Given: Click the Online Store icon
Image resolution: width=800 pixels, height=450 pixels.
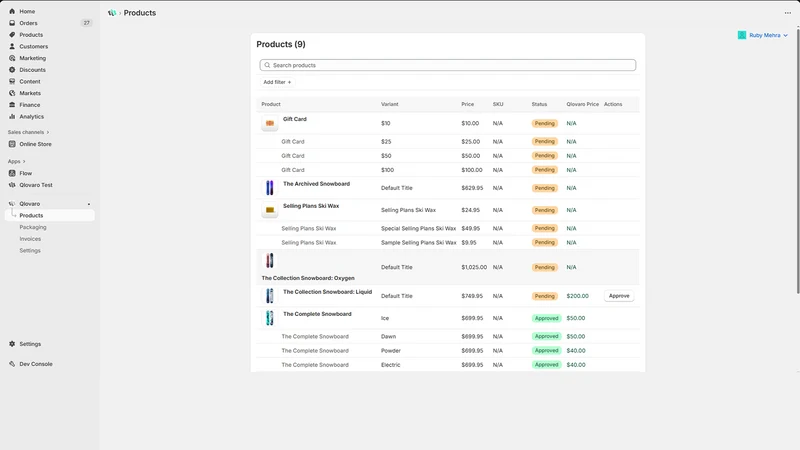Looking at the screenshot, I should pos(12,144).
